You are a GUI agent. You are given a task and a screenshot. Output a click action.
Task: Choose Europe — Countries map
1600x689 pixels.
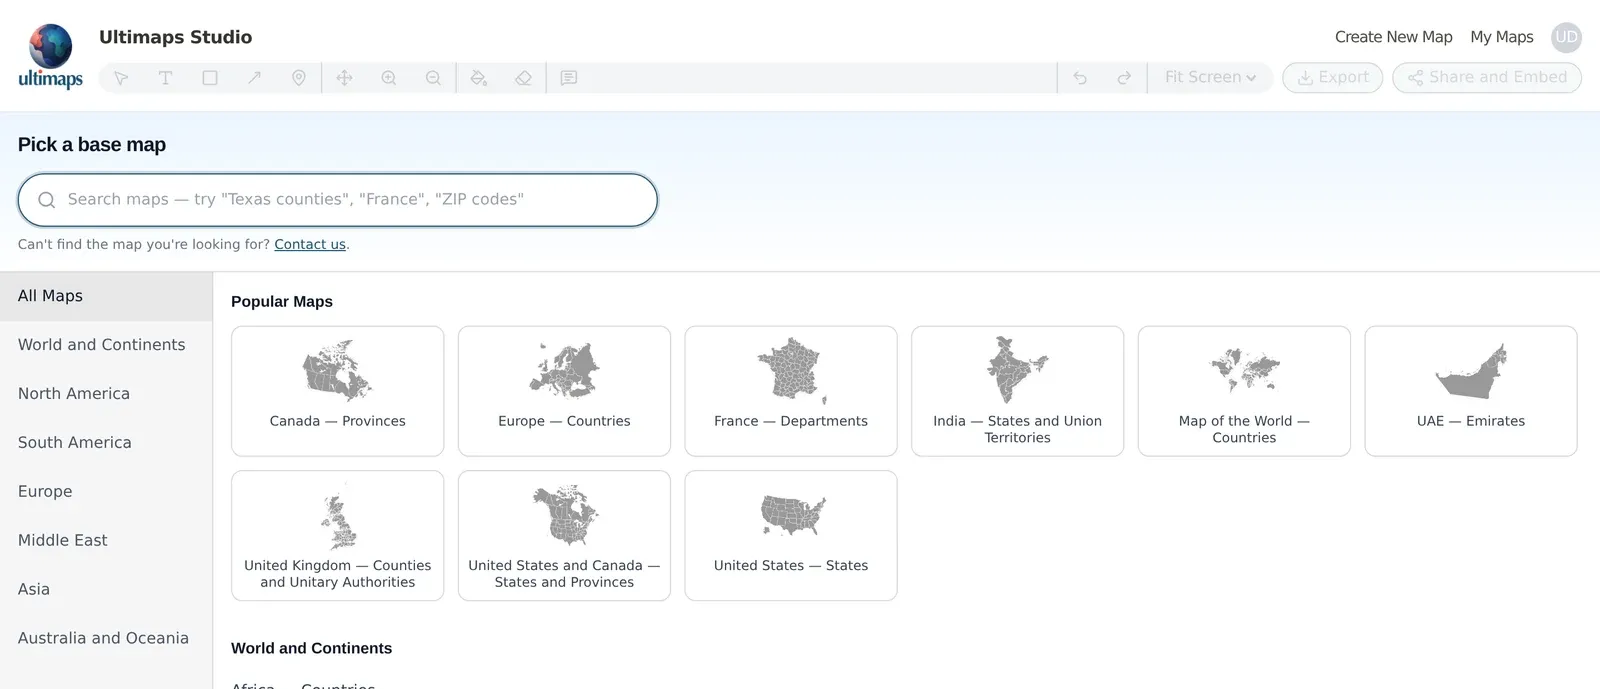click(564, 391)
